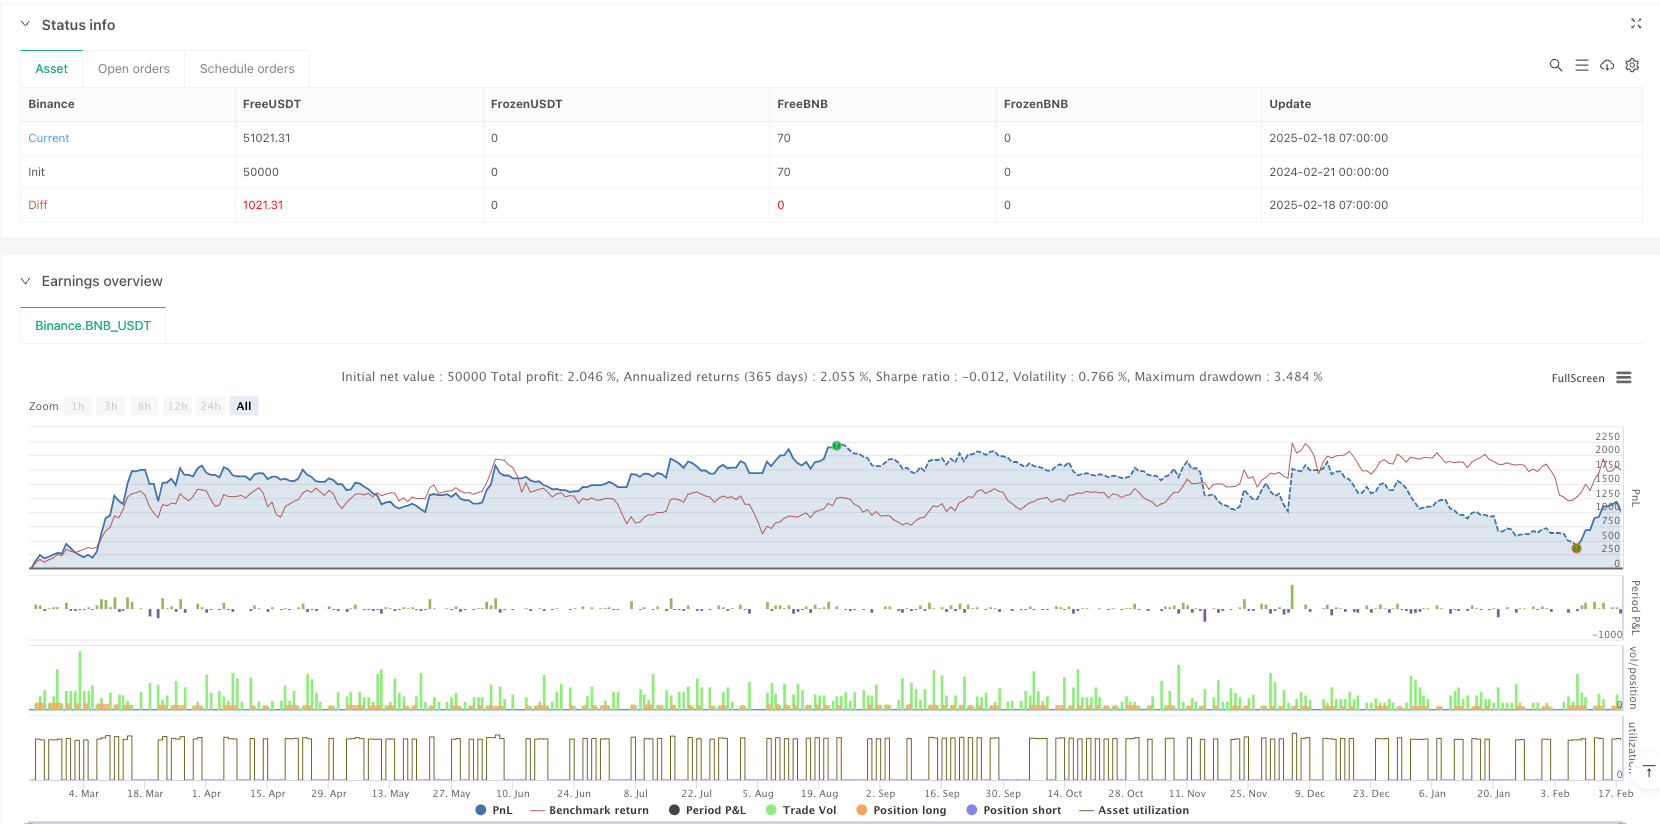
Task: Open the table list-view menu icon
Action: tap(1582, 65)
